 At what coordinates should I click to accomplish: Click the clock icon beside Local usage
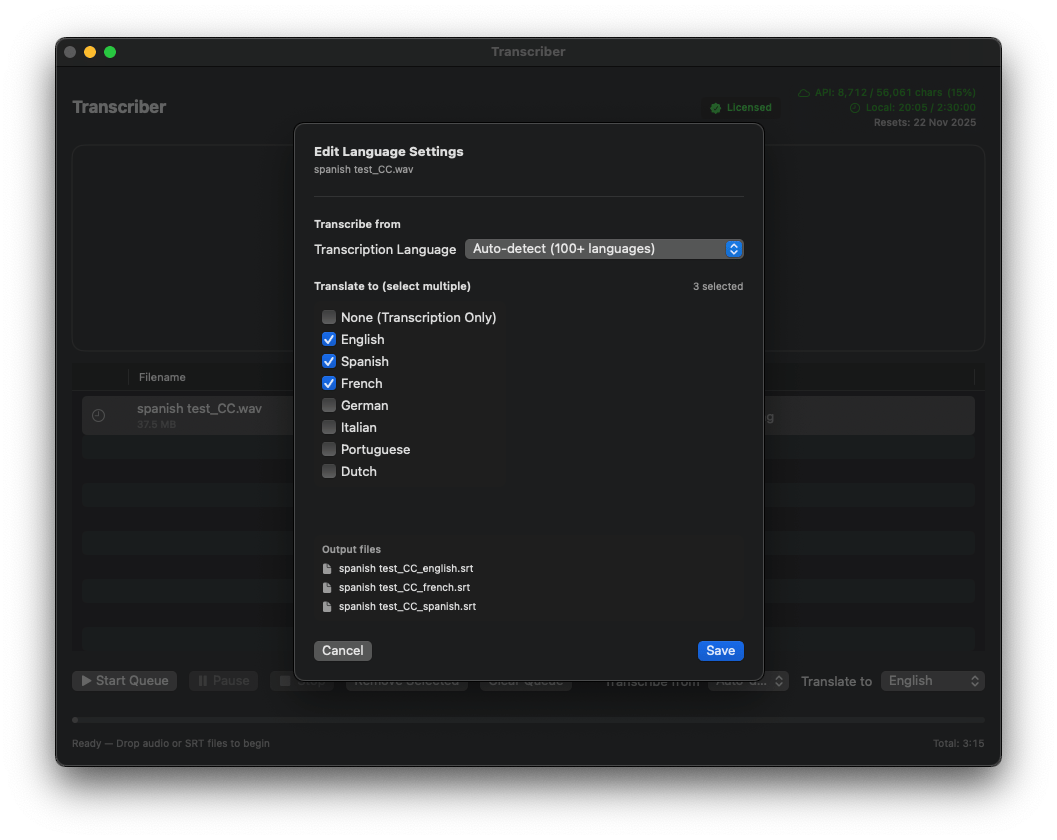(855, 108)
